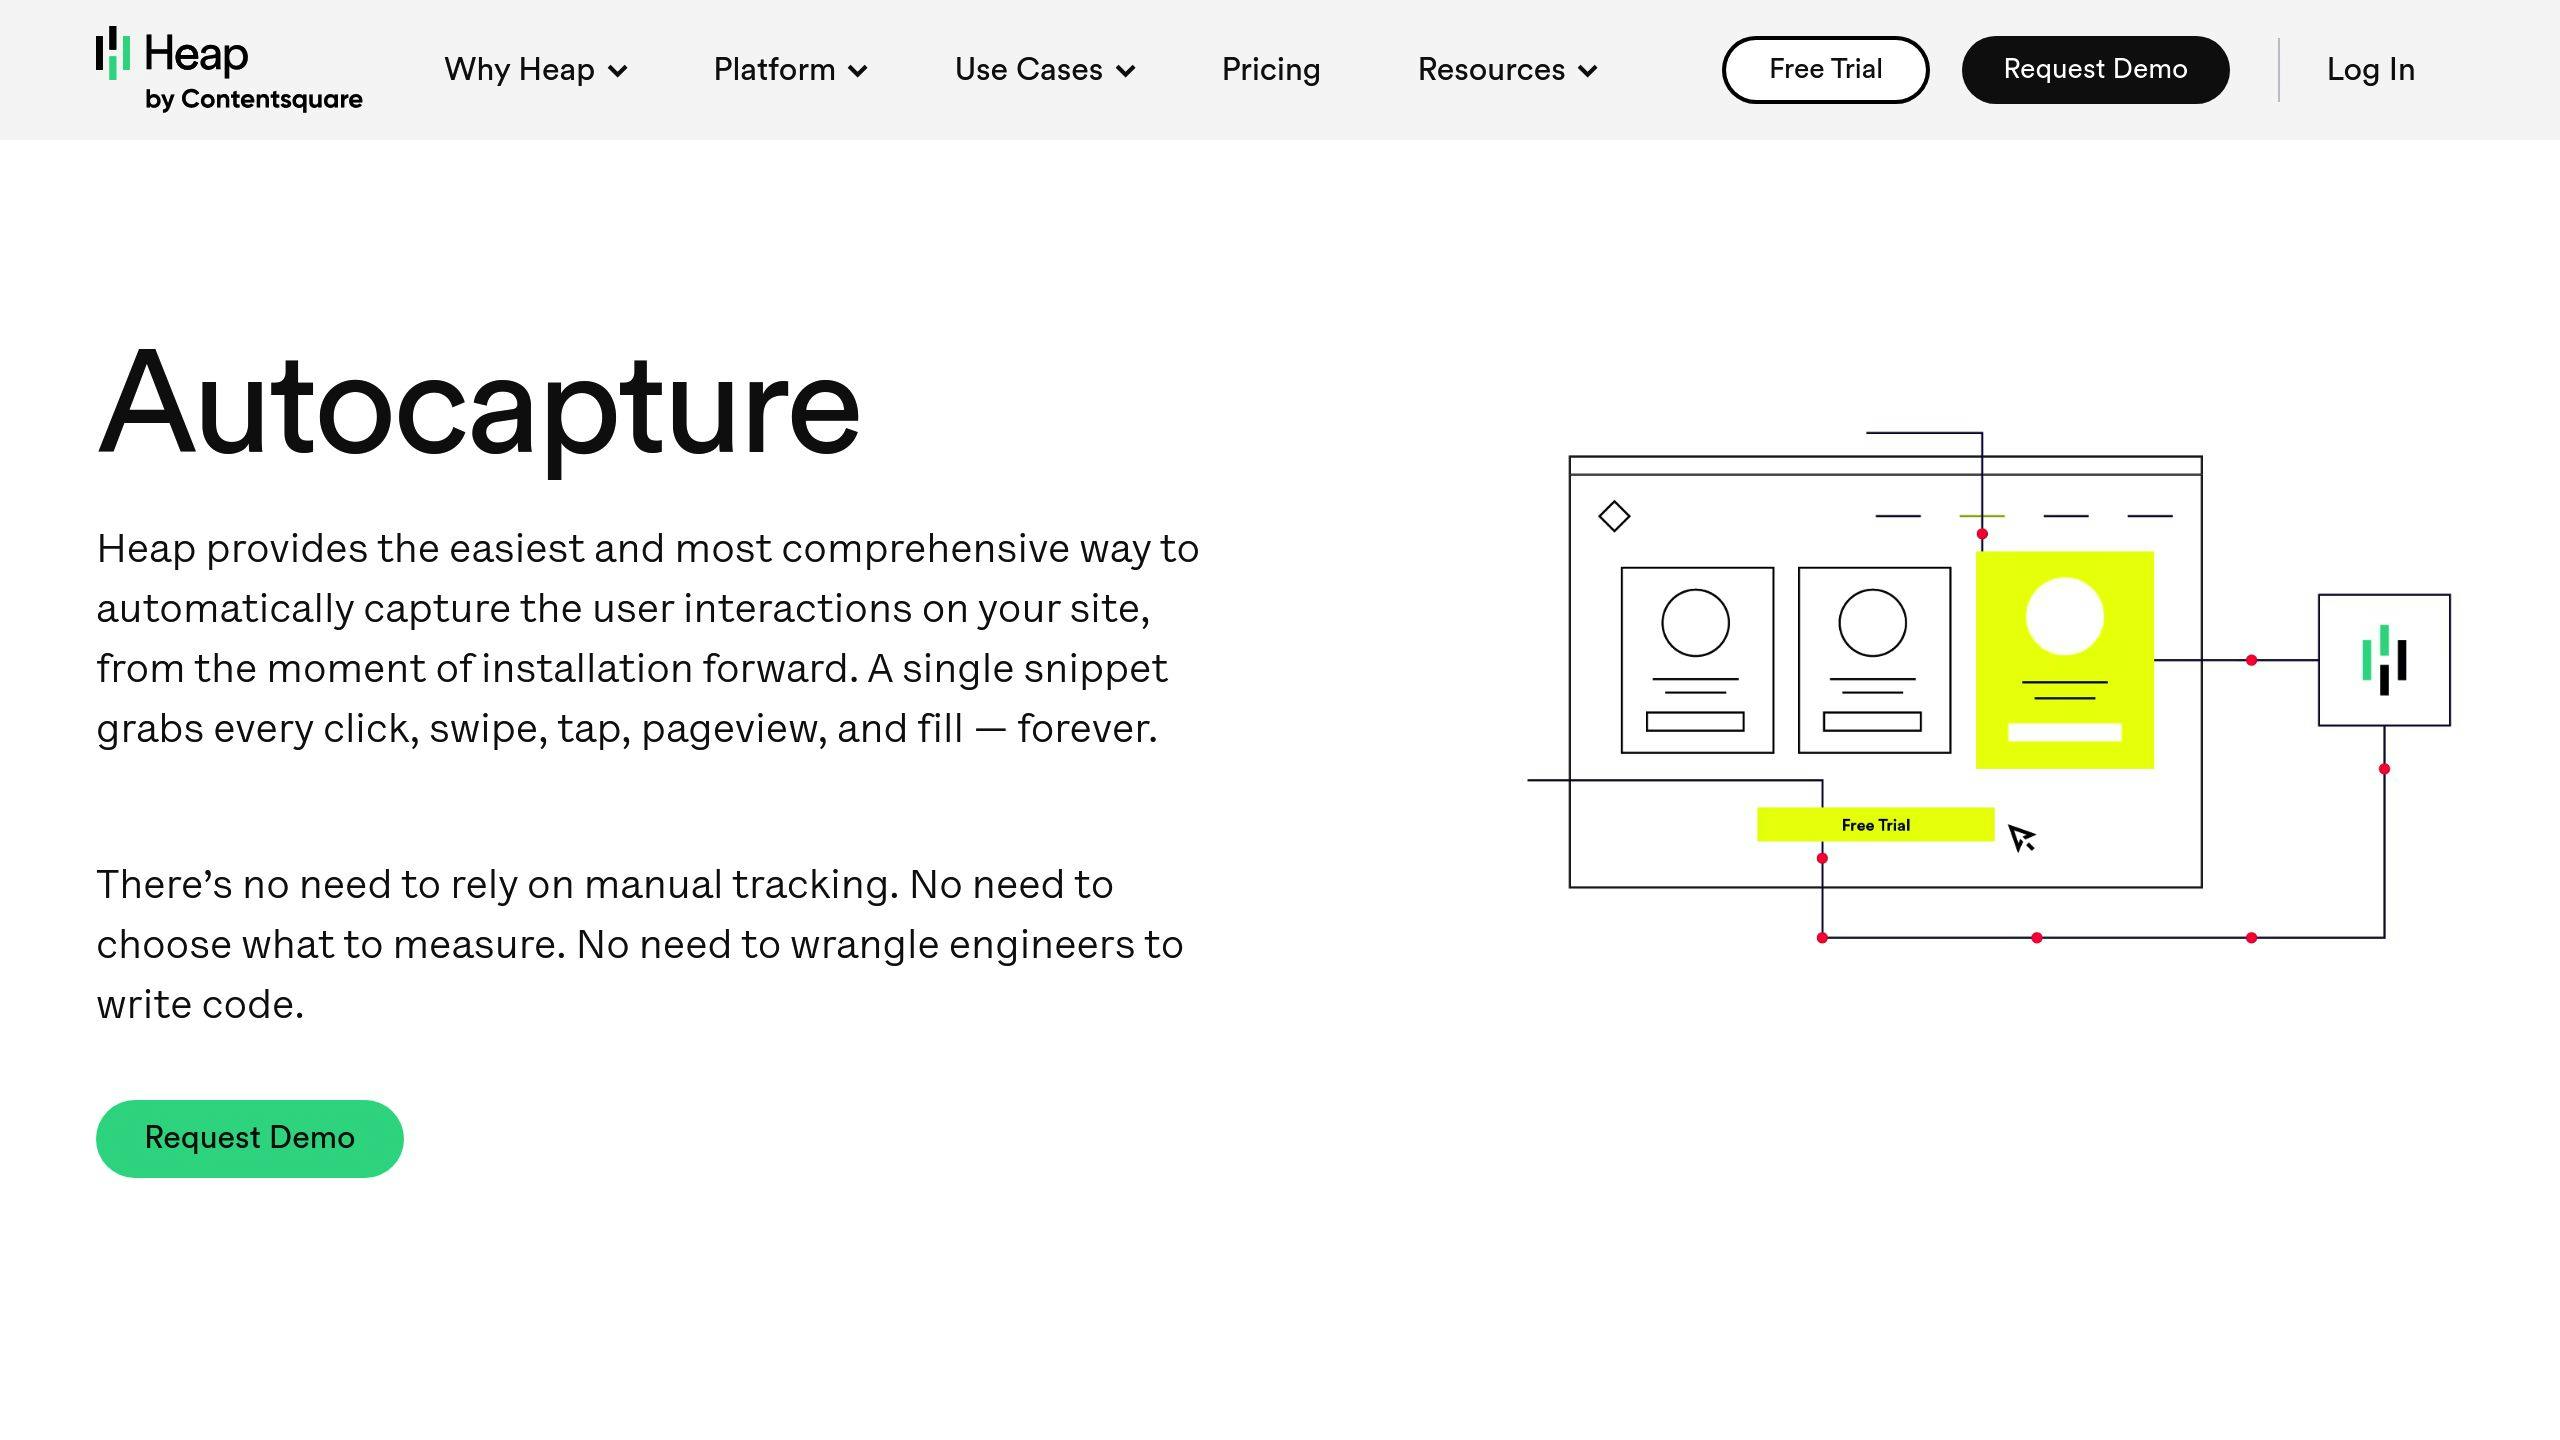The image size is (2560, 1440).
Task: Expand the Why Heap dropdown menu
Action: (x=535, y=70)
